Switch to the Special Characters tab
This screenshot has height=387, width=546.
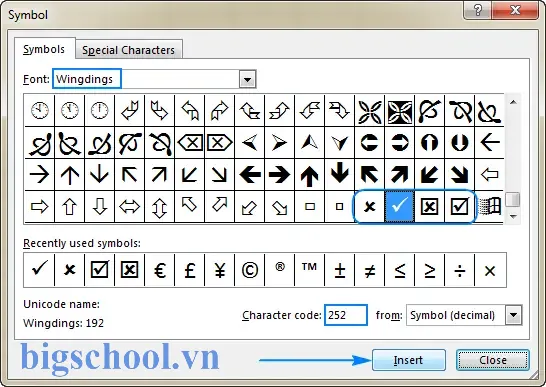coord(128,50)
